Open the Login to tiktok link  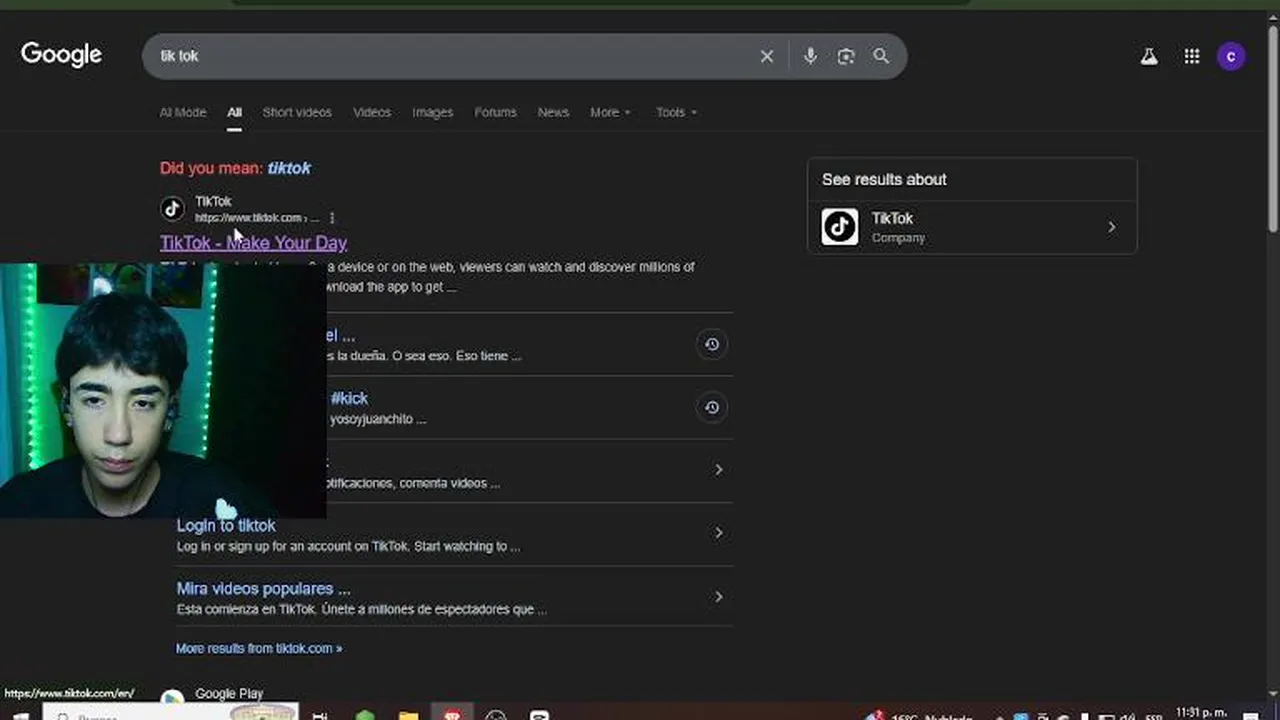click(226, 525)
